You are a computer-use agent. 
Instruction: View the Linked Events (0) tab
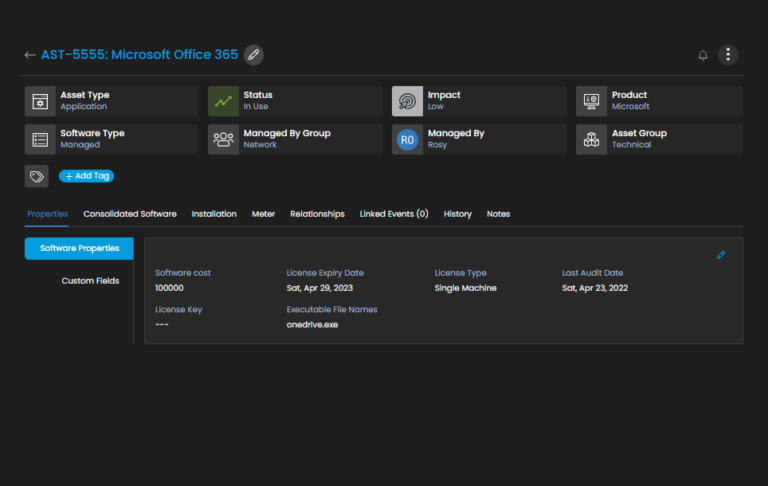coord(394,214)
